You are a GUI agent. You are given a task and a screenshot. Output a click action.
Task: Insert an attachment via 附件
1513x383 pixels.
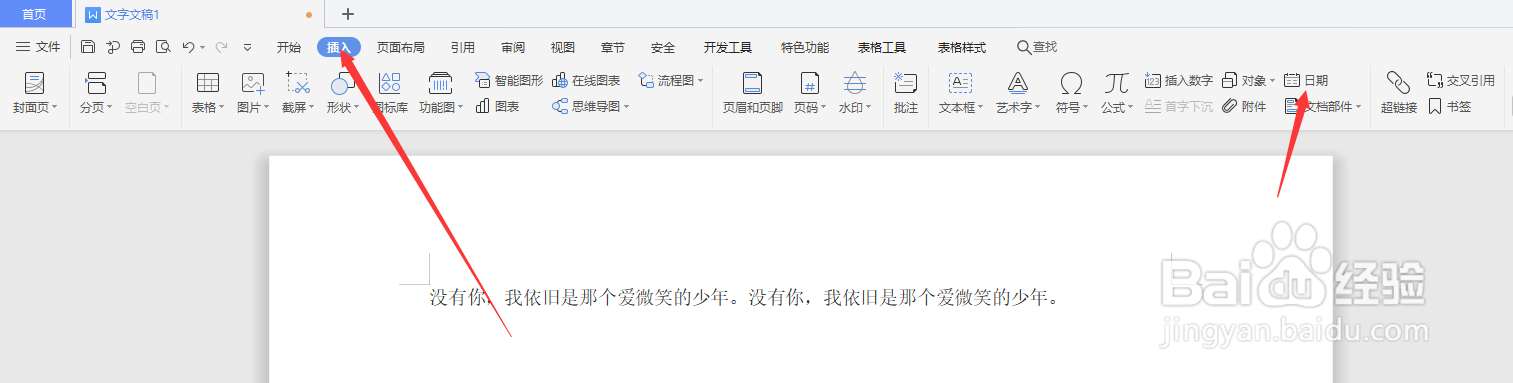(1244, 106)
